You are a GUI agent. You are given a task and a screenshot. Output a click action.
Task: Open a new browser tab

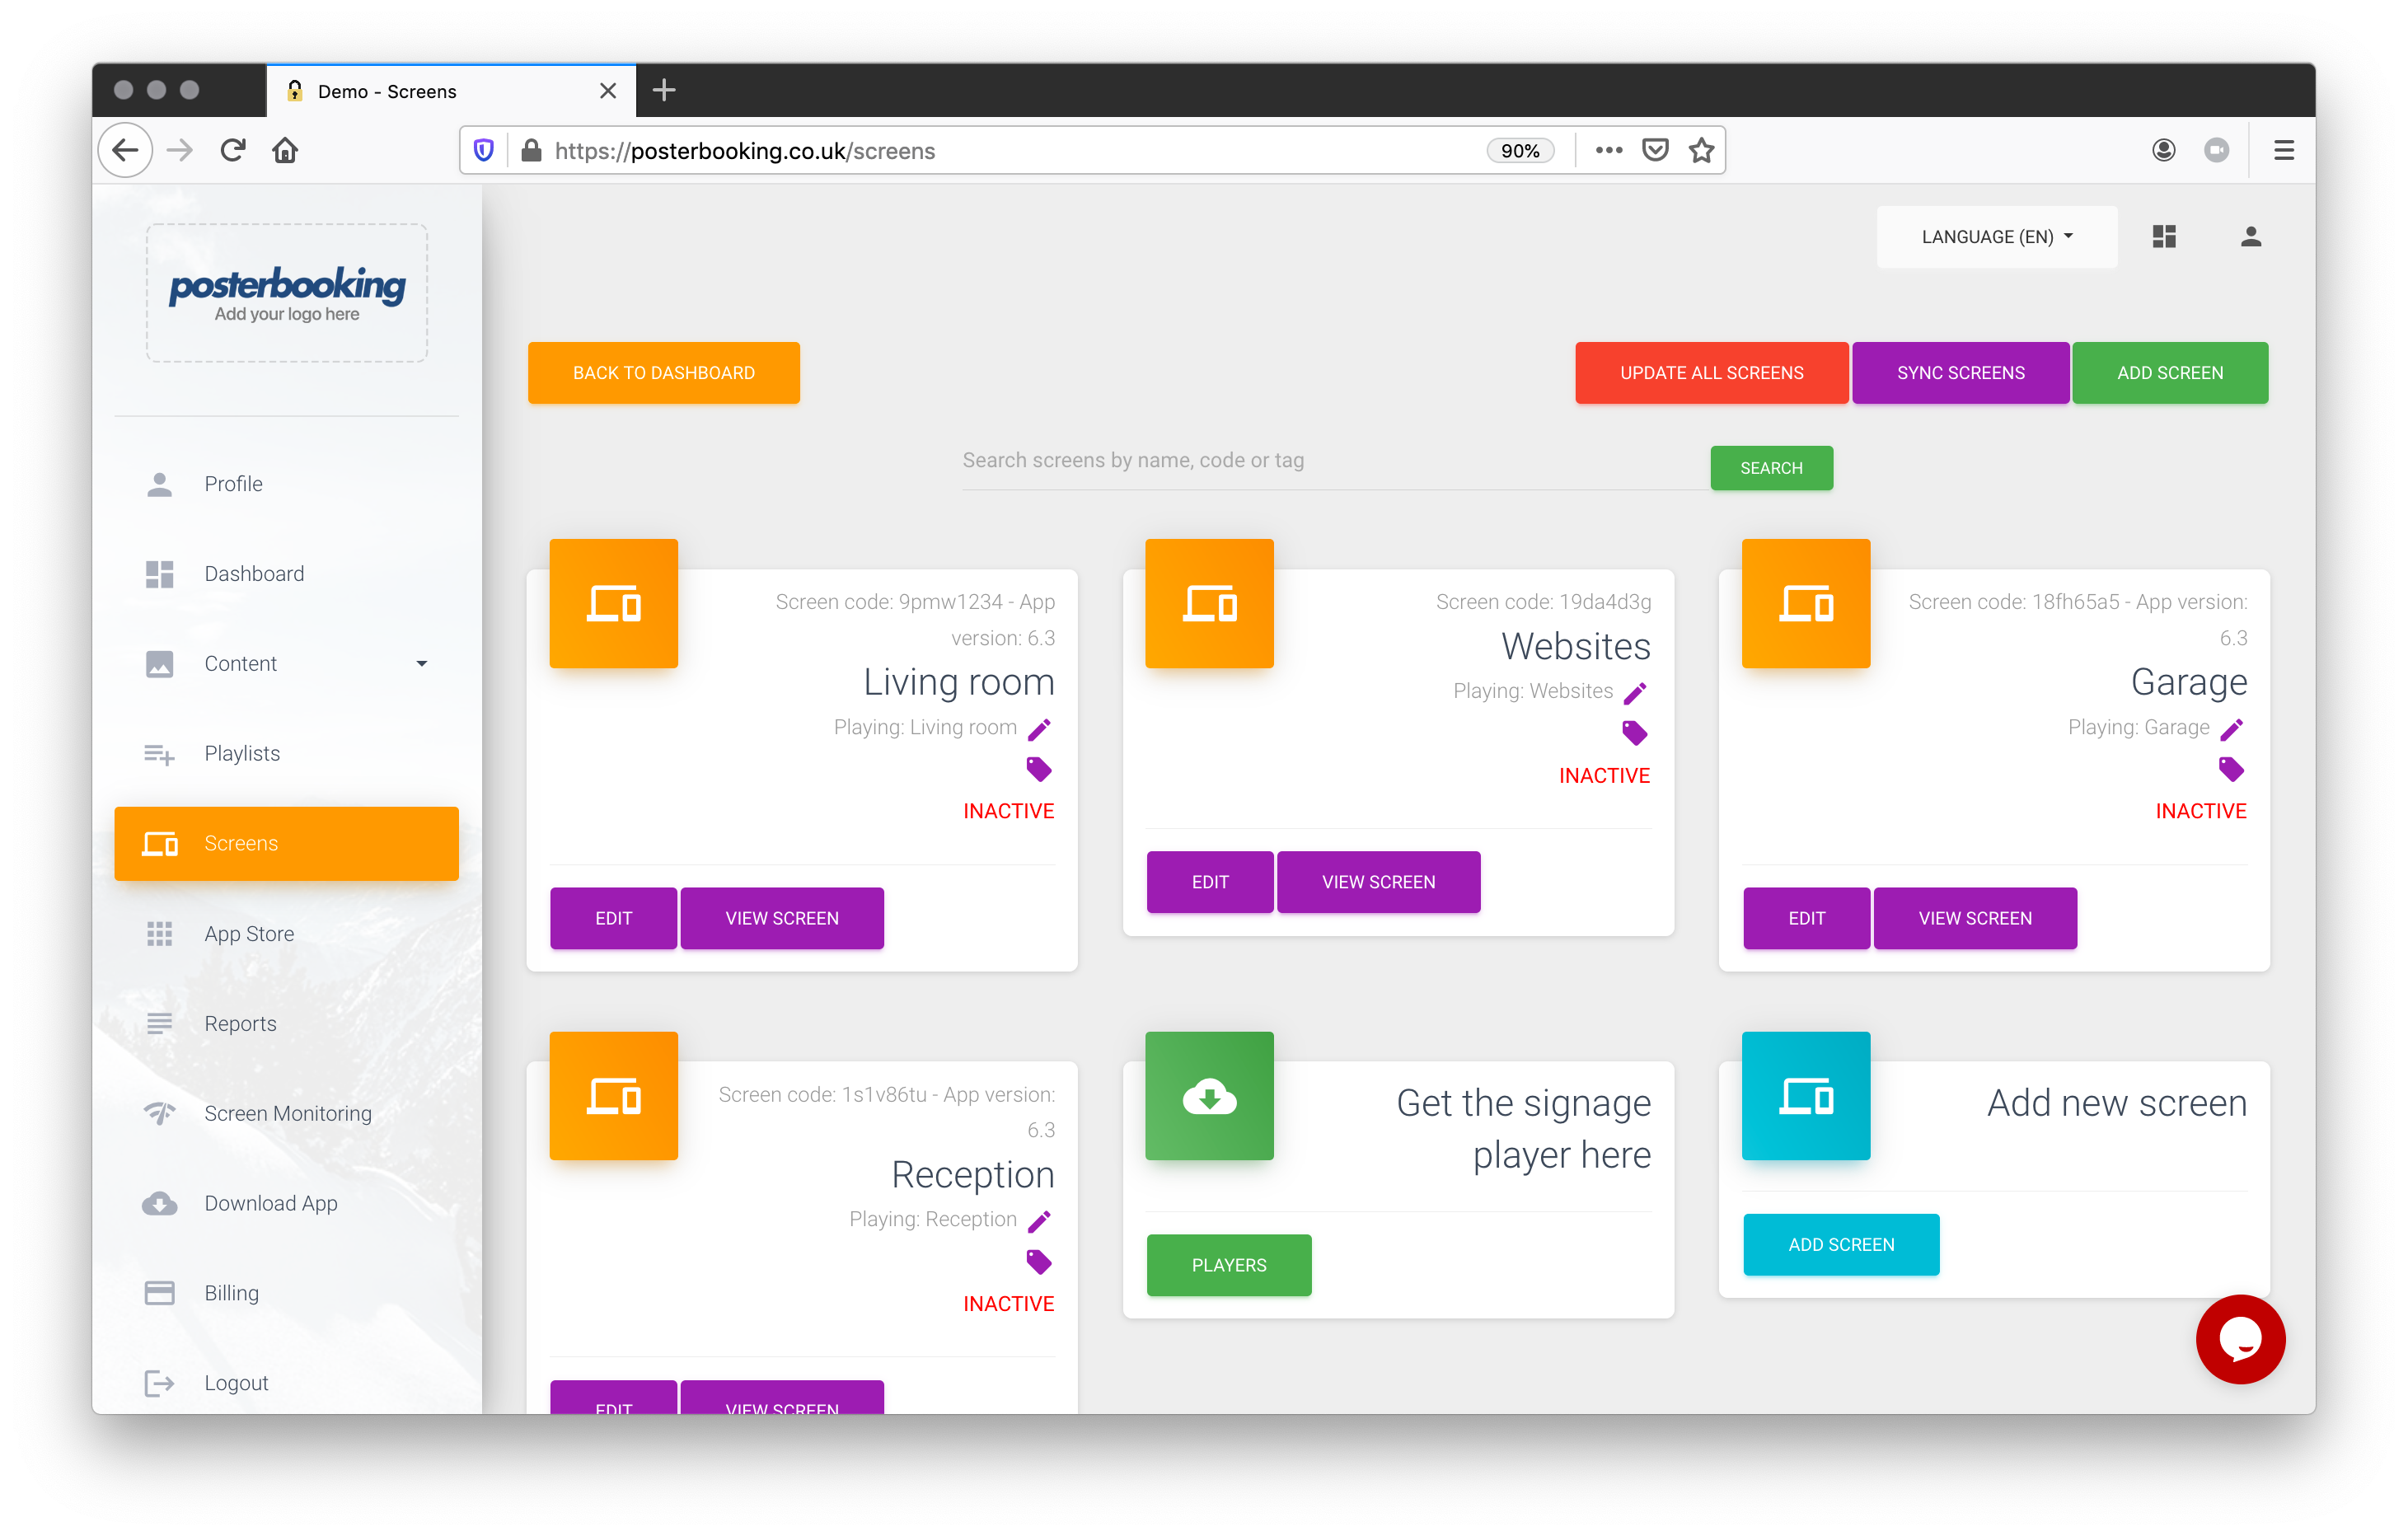(664, 90)
